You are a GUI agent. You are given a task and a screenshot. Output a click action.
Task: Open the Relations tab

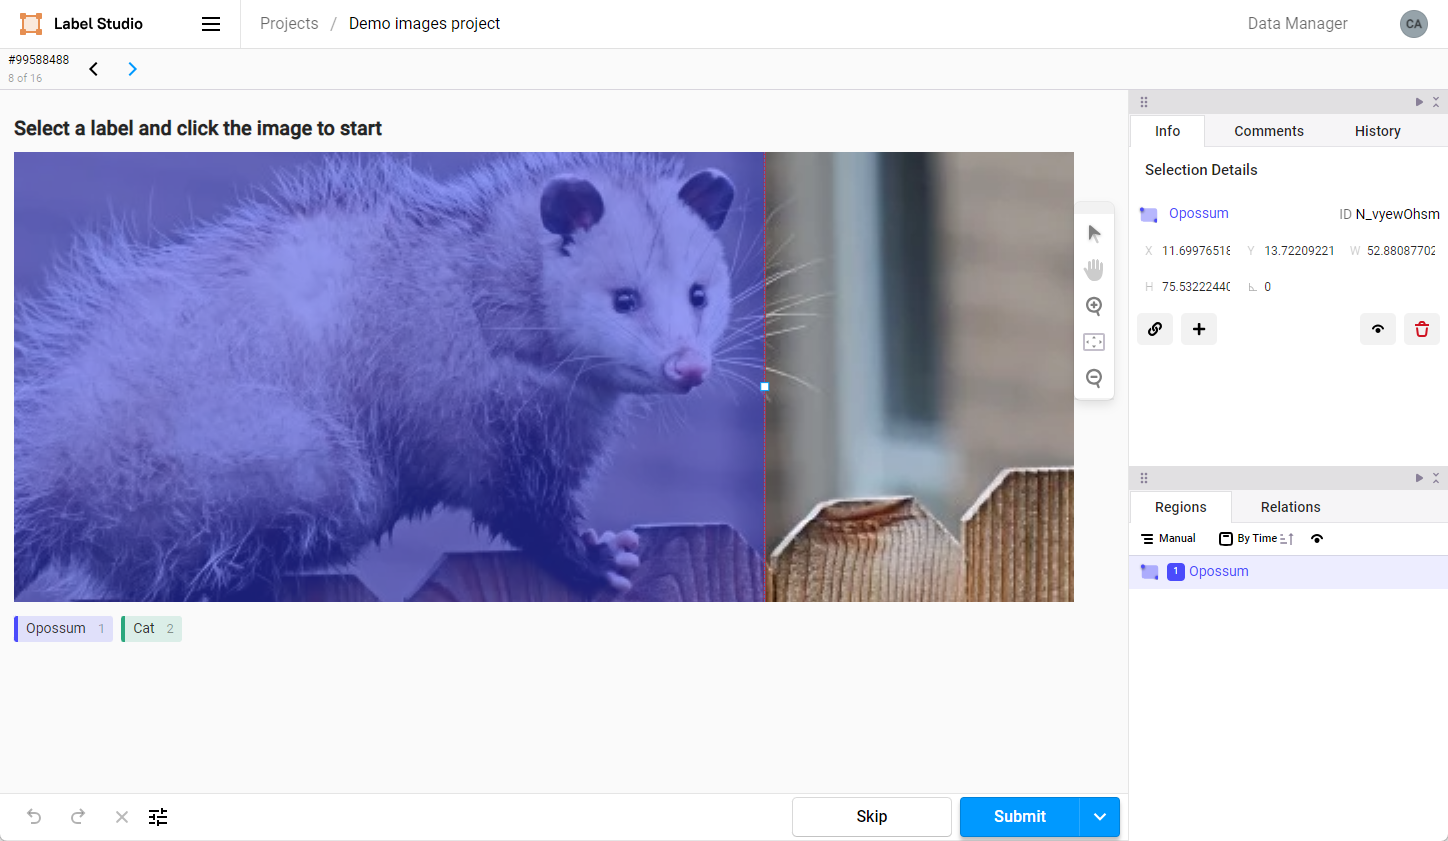click(1290, 507)
